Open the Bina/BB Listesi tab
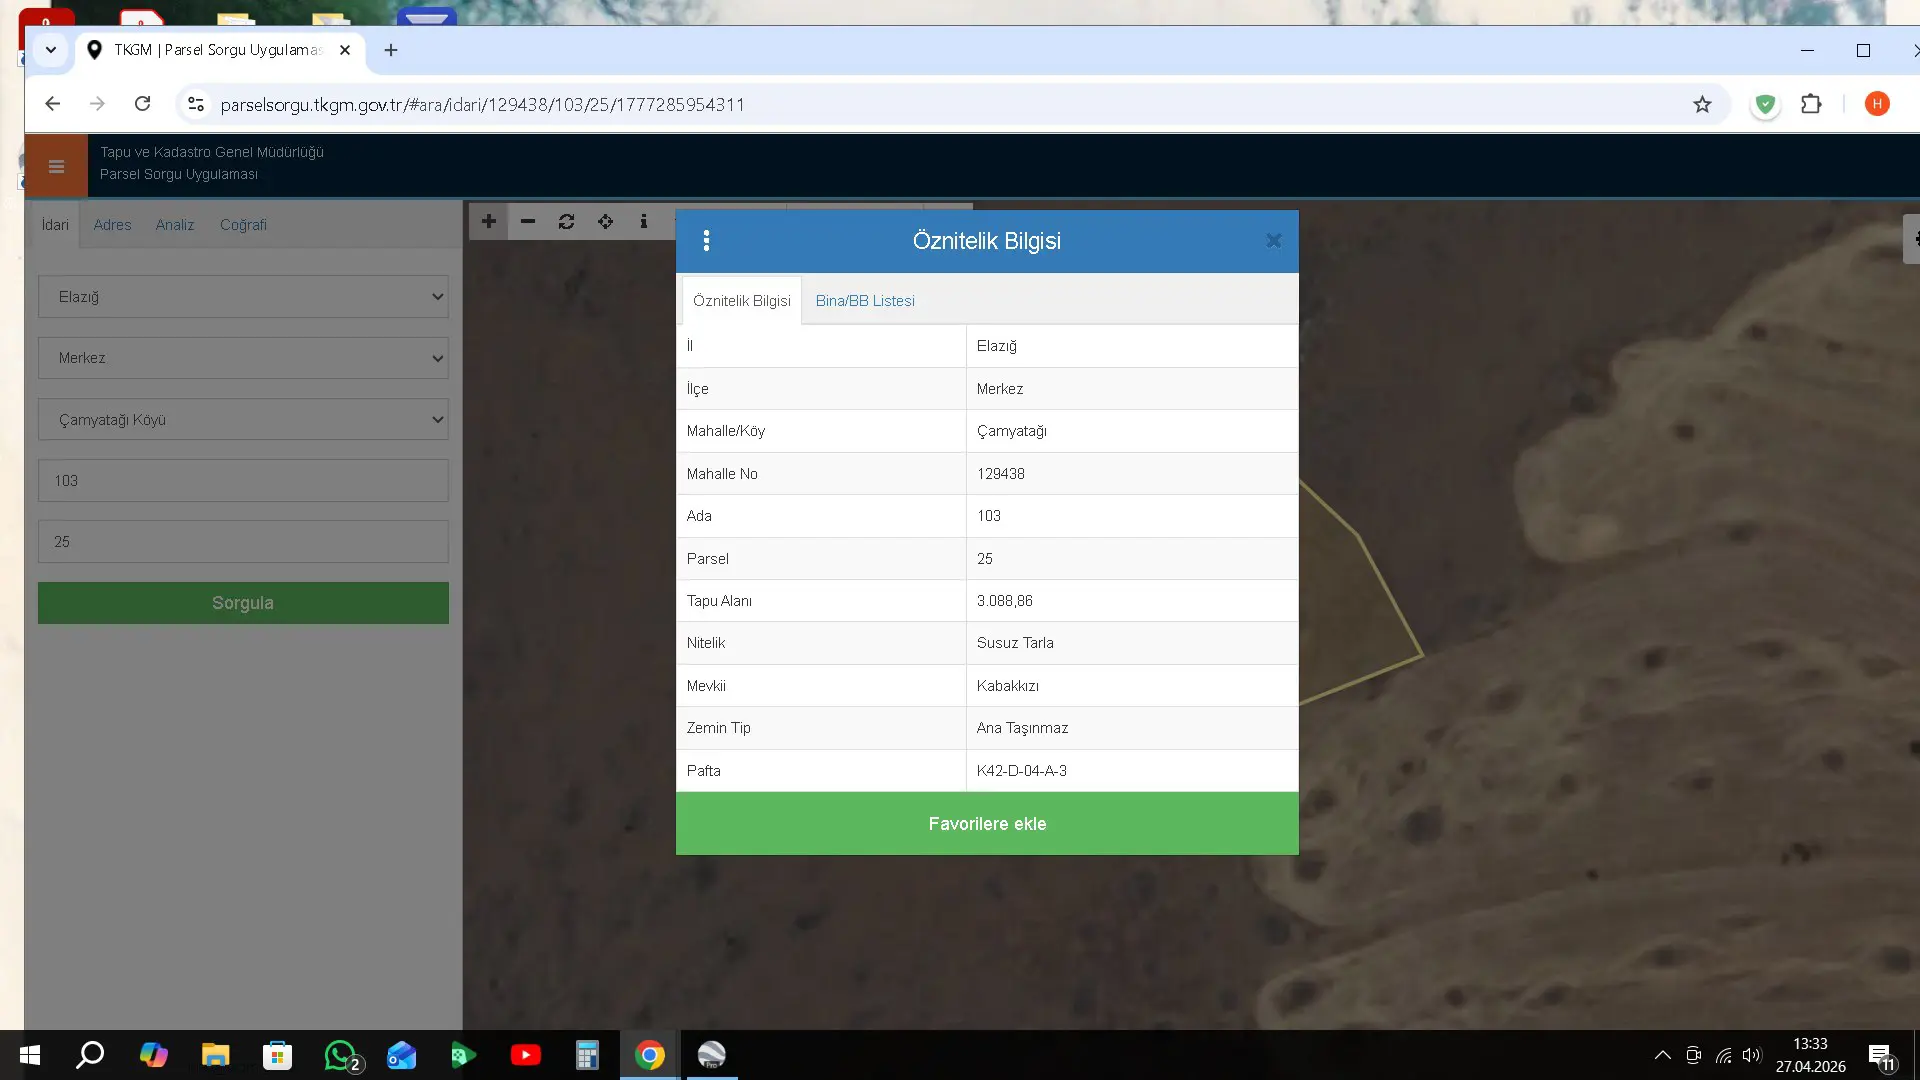The image size is (1920, 1080). (x=865, y=301)
